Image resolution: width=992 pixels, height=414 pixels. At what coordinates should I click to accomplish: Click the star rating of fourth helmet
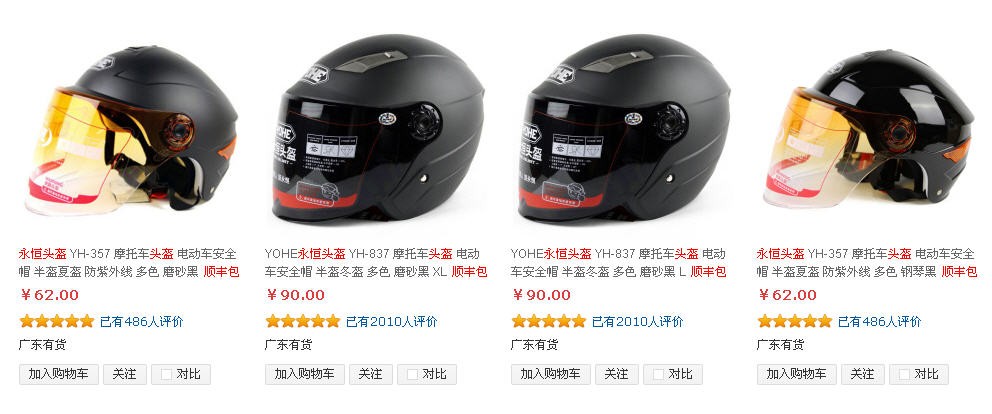point(795,321)
